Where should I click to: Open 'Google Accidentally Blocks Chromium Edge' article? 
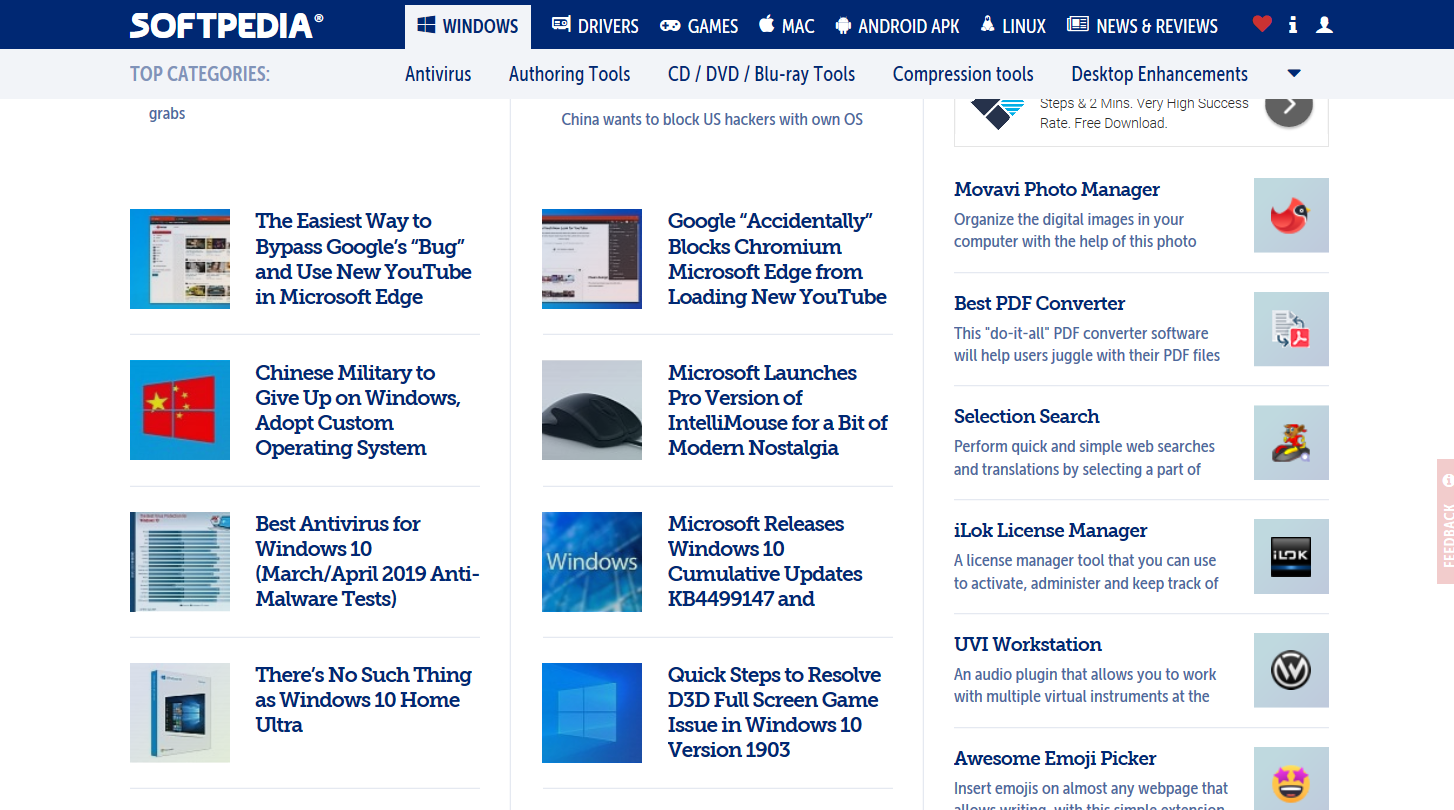click(777, 259)
